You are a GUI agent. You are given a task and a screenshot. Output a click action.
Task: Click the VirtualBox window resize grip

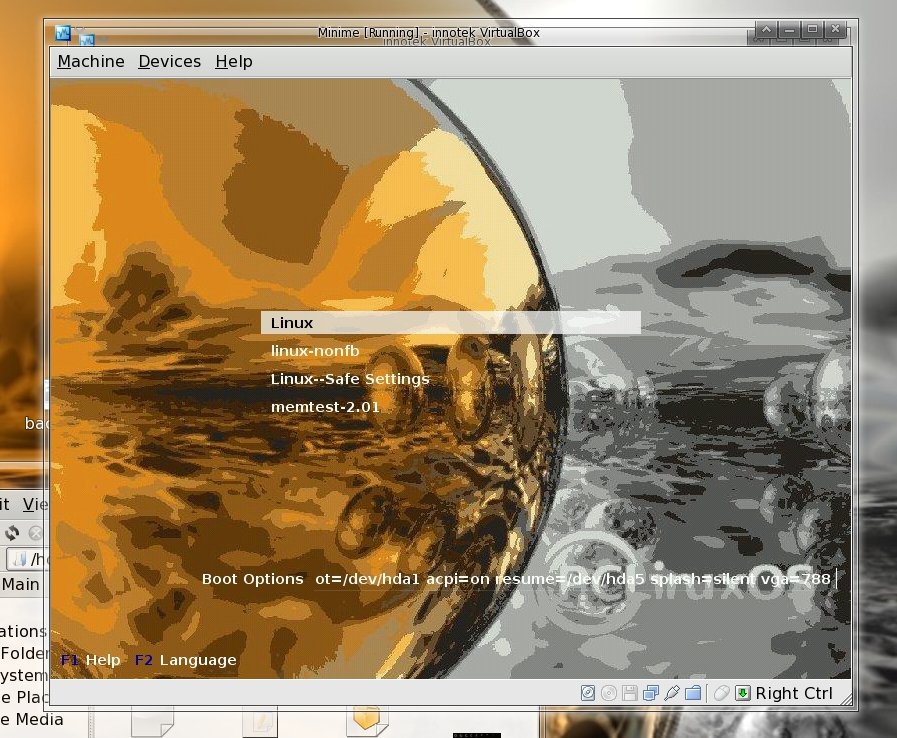point(846,698)
